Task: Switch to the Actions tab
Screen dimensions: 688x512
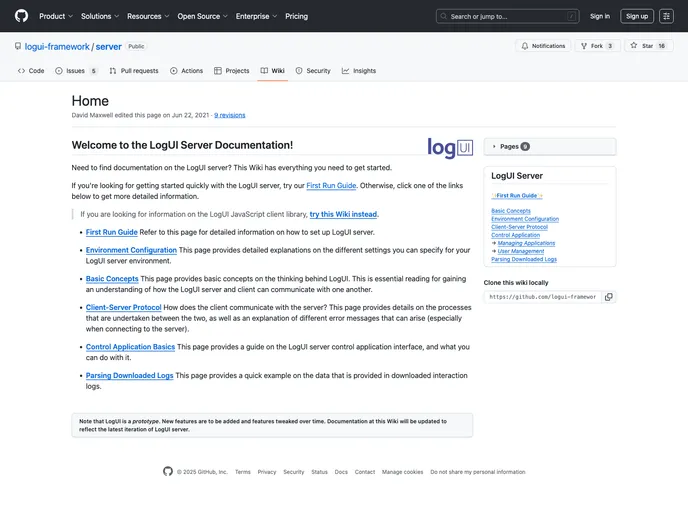Action: coord(186,71)
